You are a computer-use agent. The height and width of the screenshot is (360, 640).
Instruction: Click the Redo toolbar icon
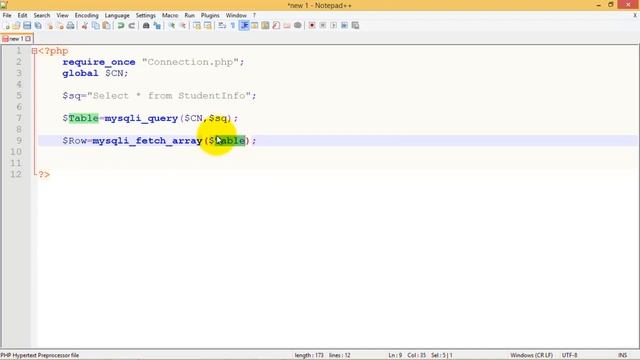point(131,26)
